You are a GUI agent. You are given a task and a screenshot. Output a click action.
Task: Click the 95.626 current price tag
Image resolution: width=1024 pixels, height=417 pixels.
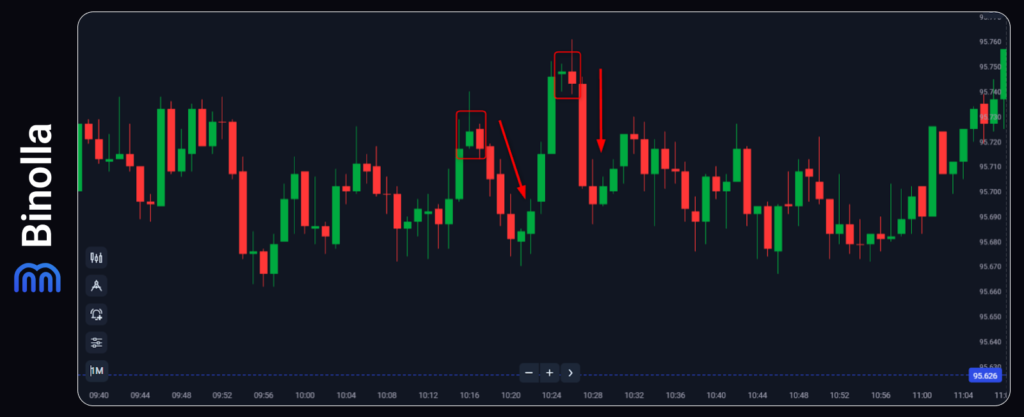(984, 376)
